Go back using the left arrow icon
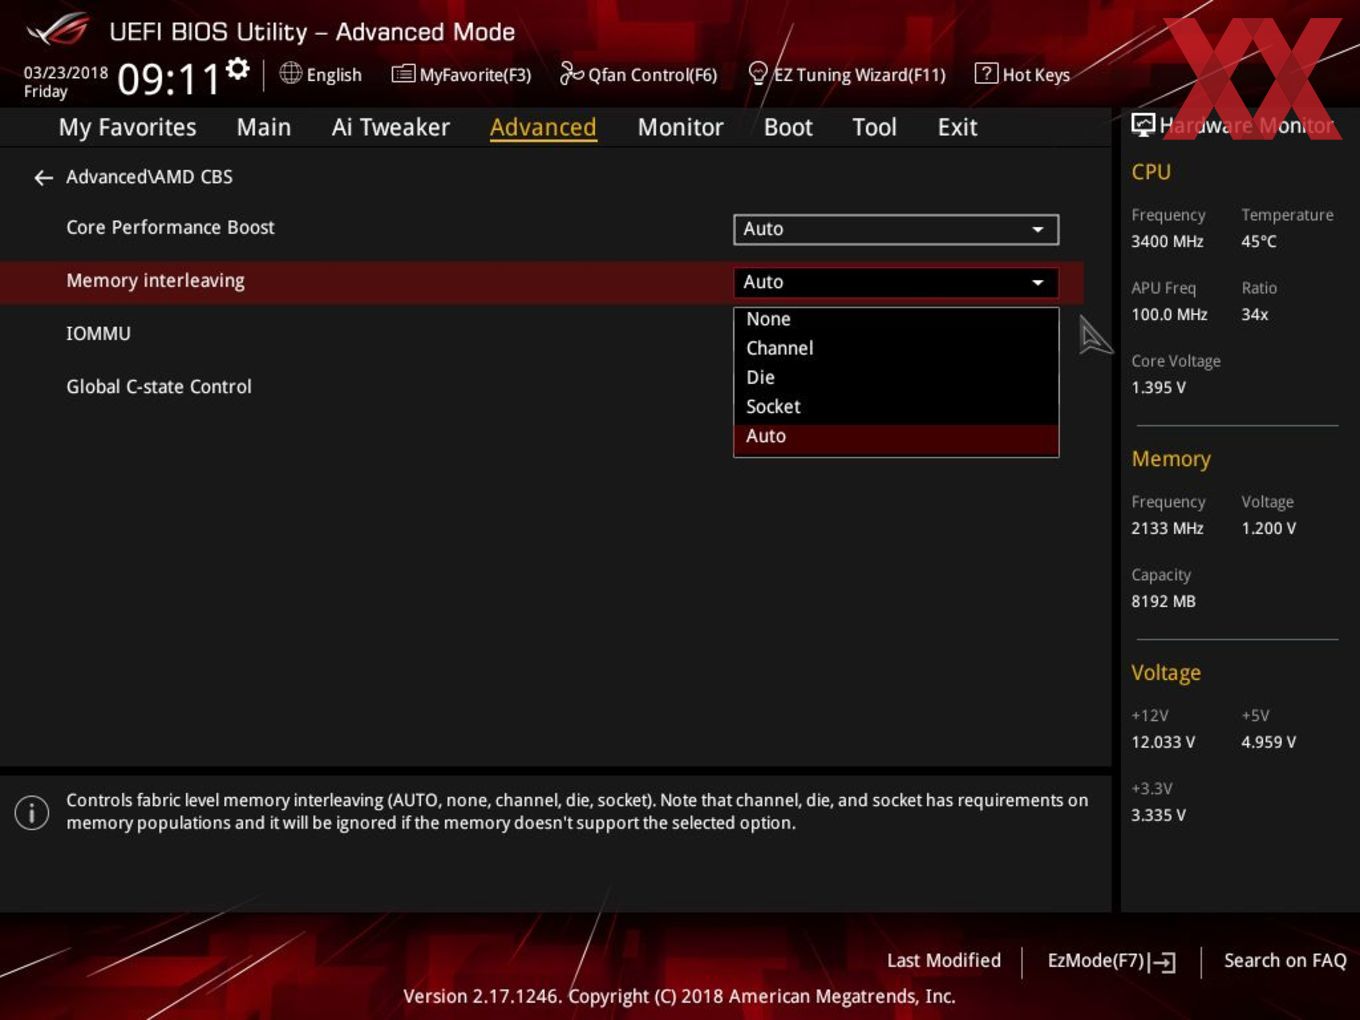1360x1020 pixels. (43, 178)
